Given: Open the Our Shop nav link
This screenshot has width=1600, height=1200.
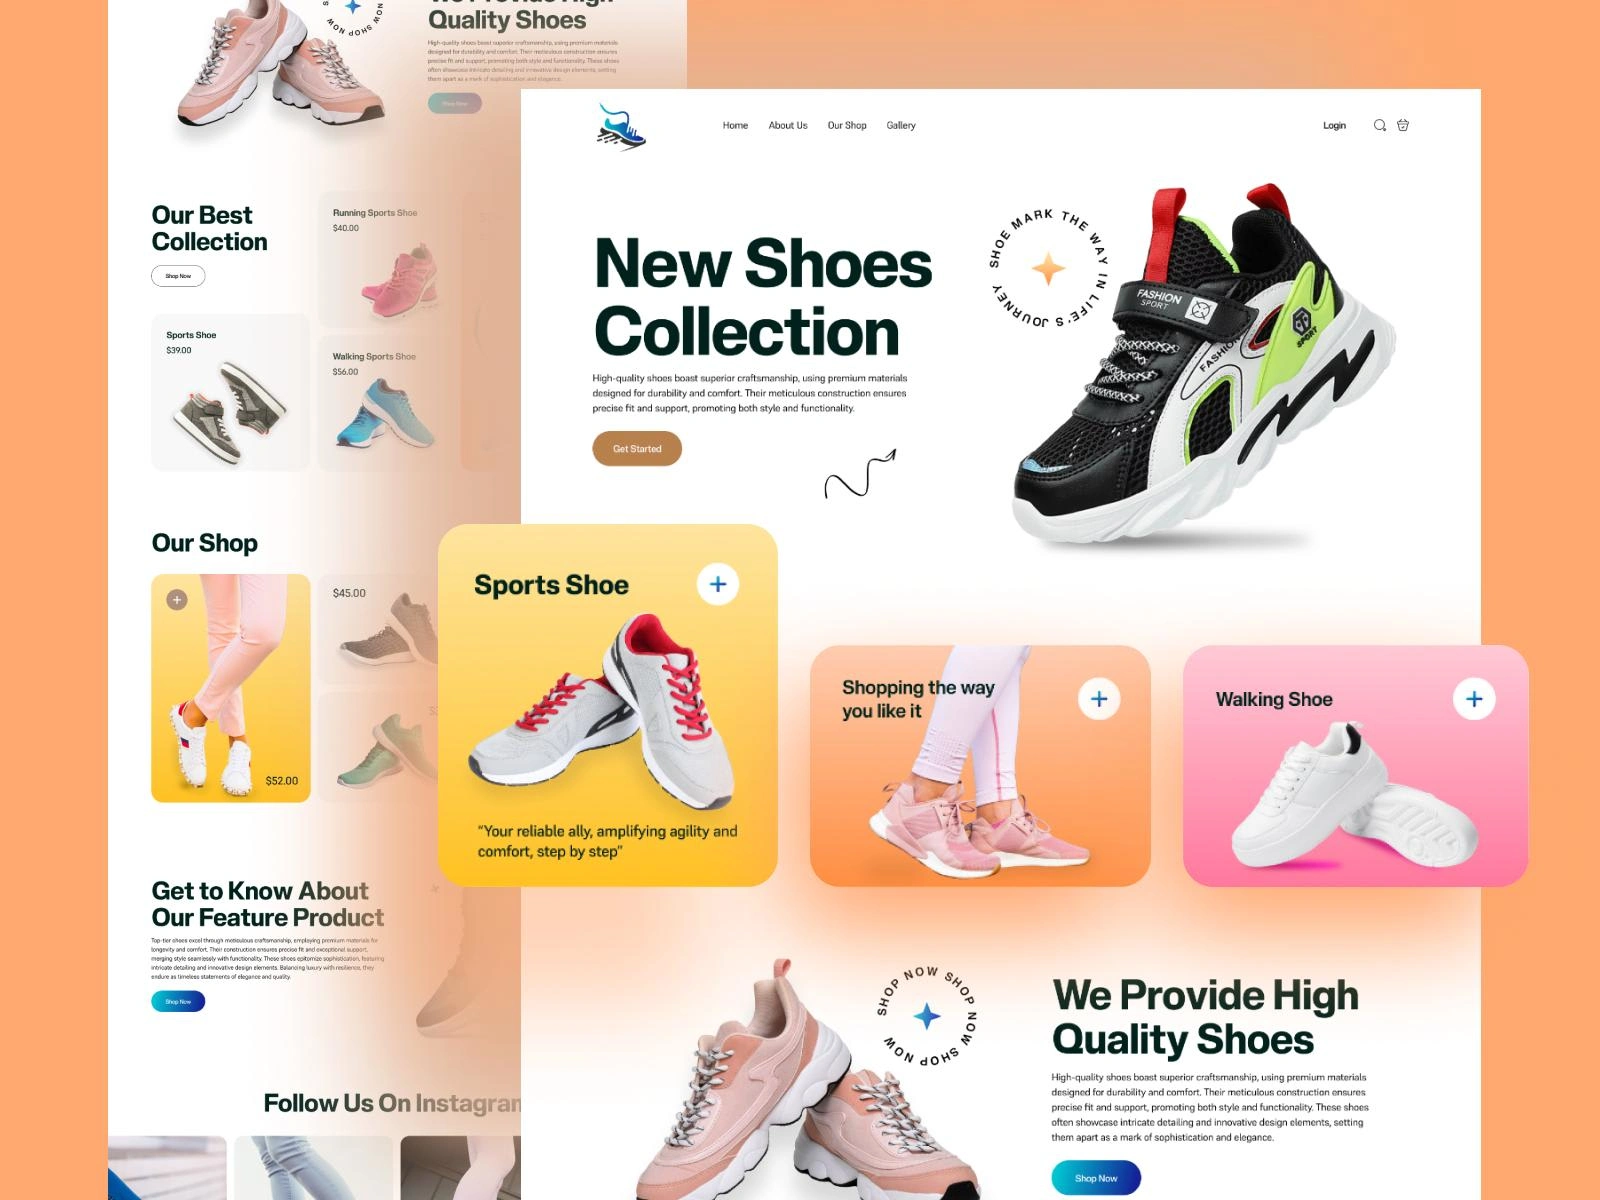Looking at the screenshot, I should pyautogui.click(x=847, y=125).
